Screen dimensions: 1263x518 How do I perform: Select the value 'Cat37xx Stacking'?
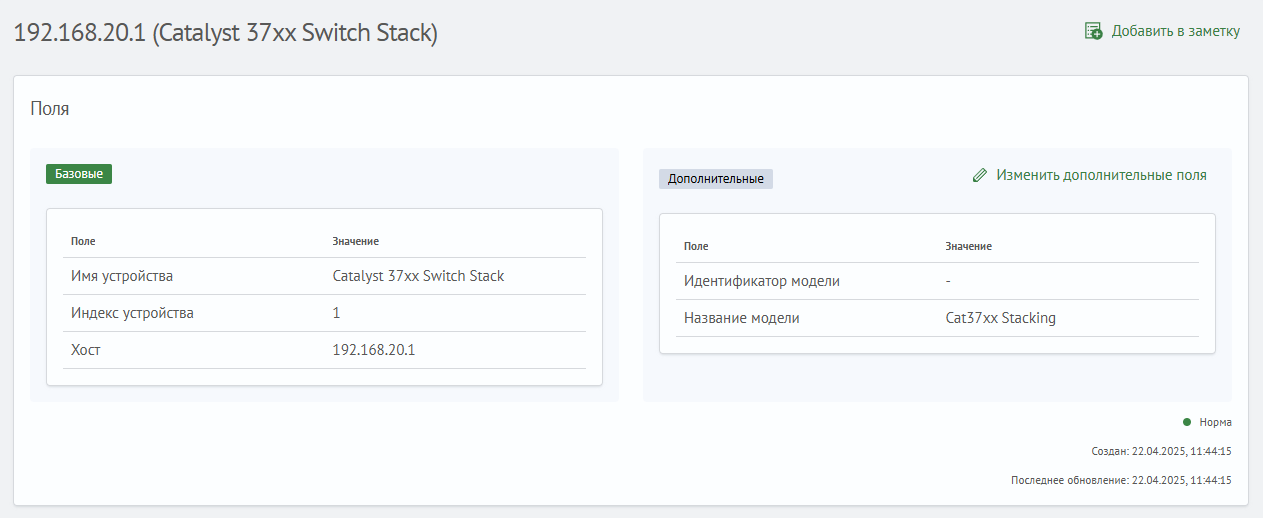[x=1001, y=318]
